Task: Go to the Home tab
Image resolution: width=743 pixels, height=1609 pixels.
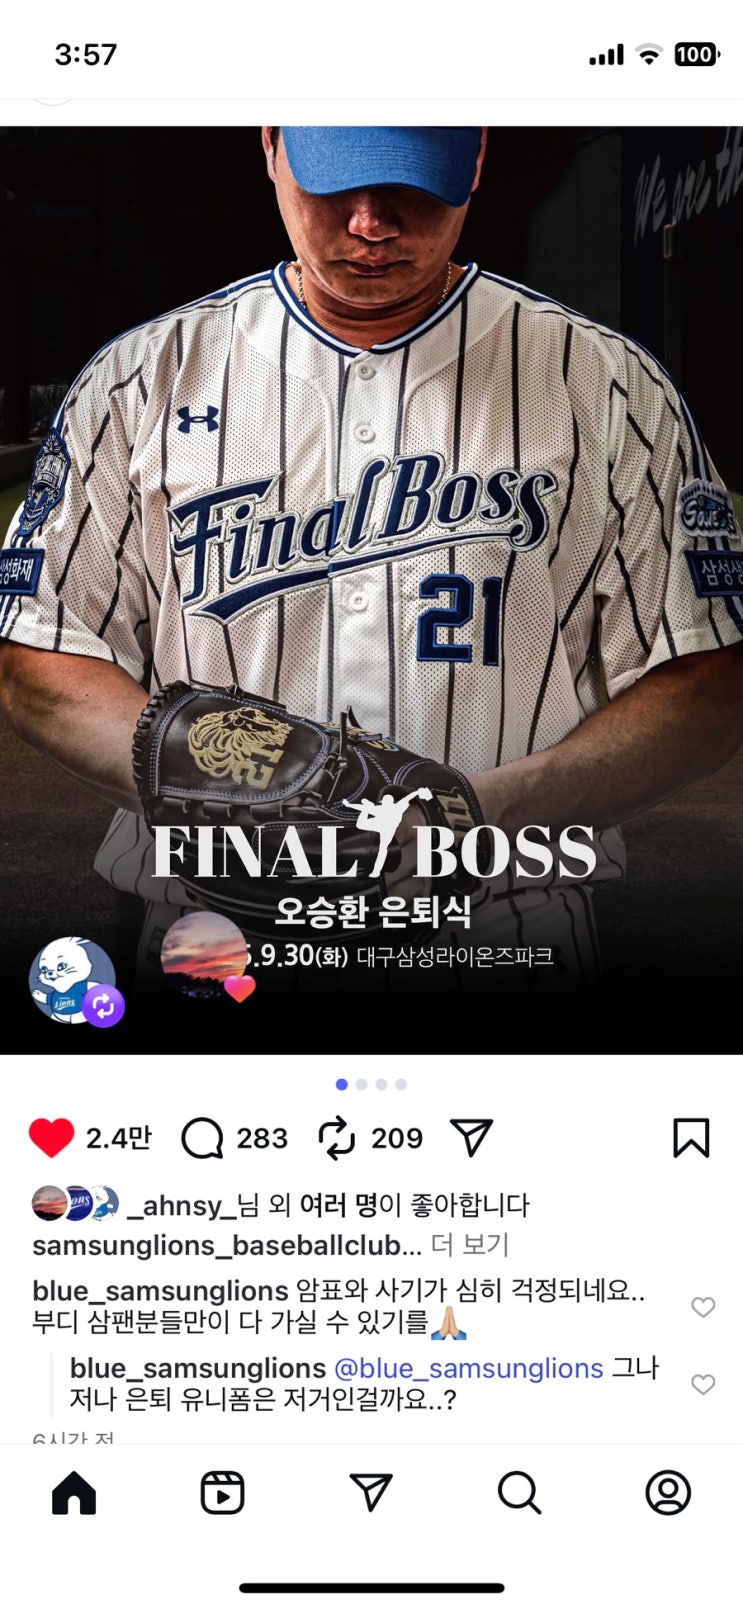Action: (x=74, y=1493)
